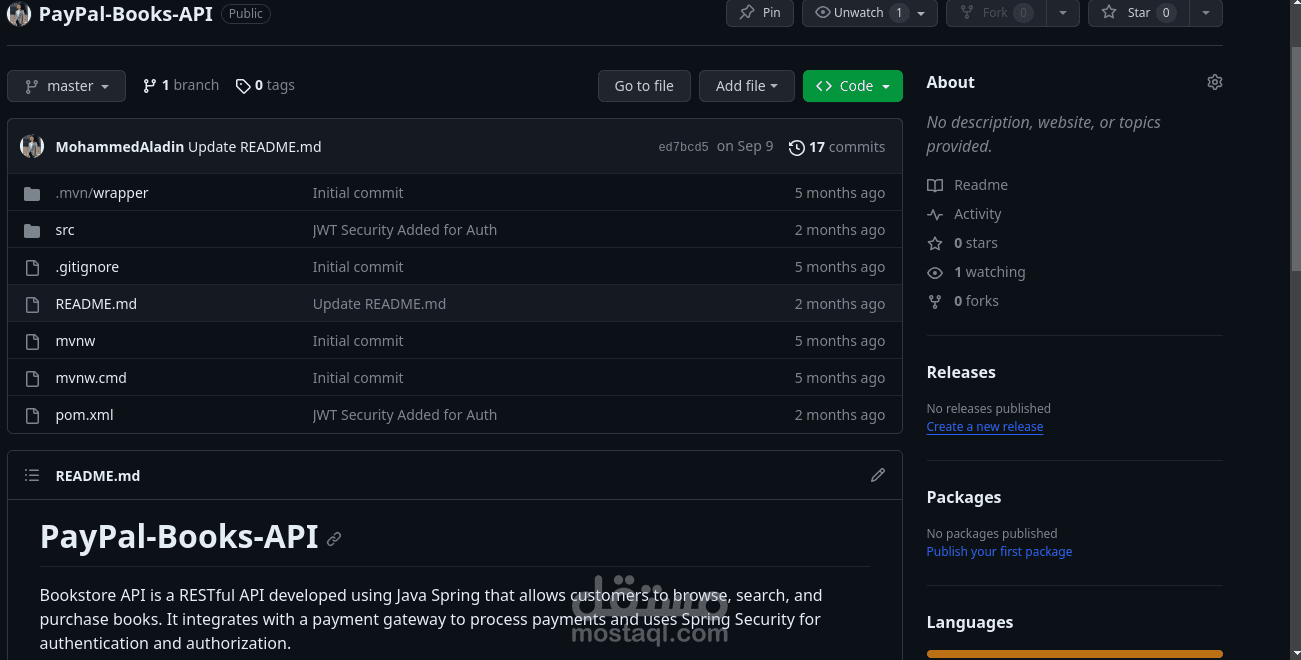Click the mvnw.cmd file icon
Screen dimensions: 1301x660
click(32, 378)
